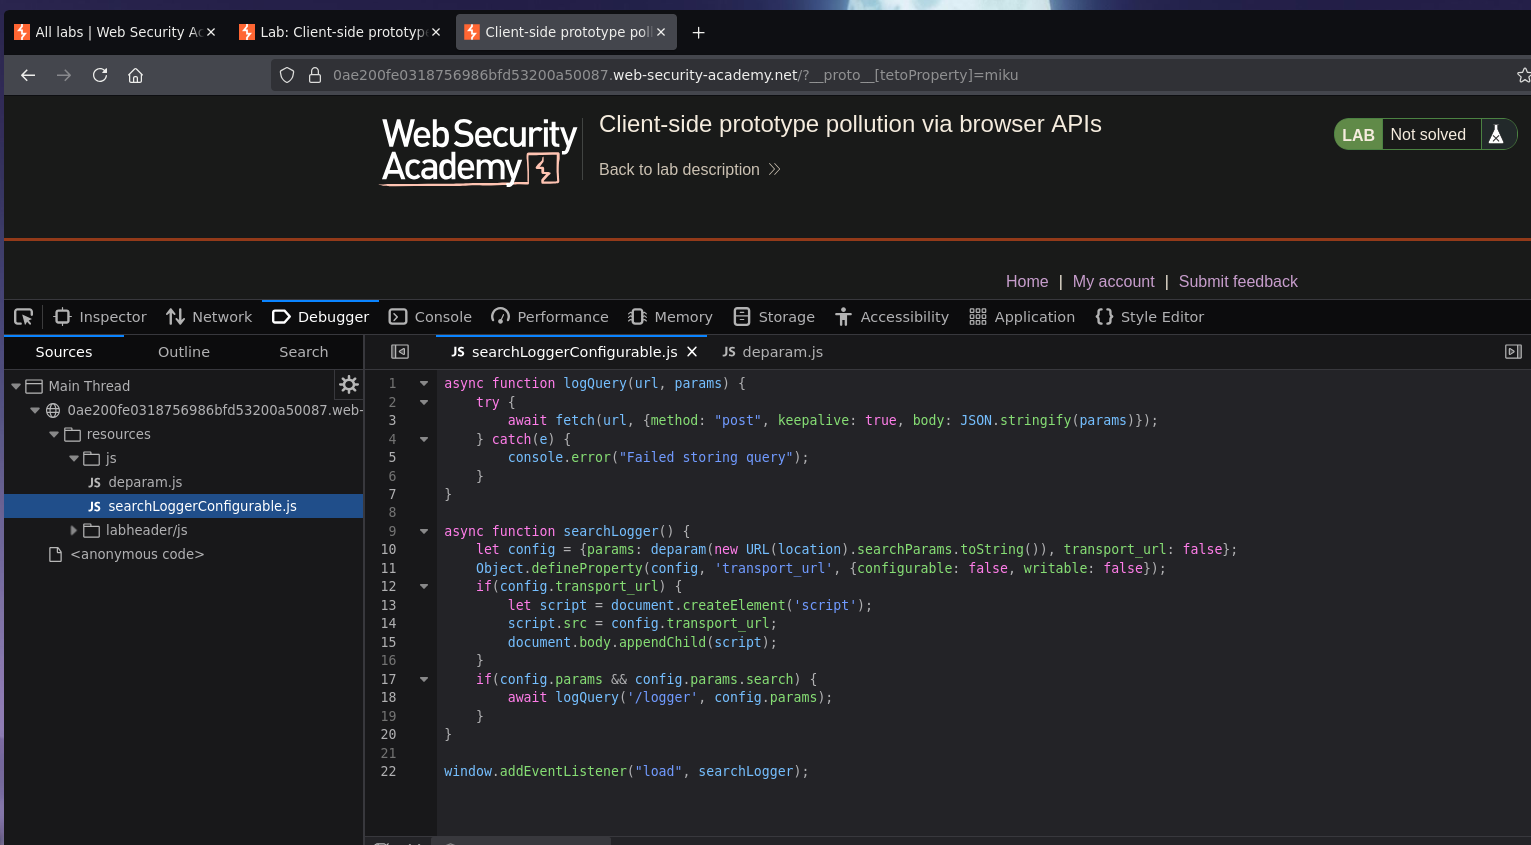Open the Memory panel
This screenshot has width=1531, height=845.
click(x=670, y=317)
